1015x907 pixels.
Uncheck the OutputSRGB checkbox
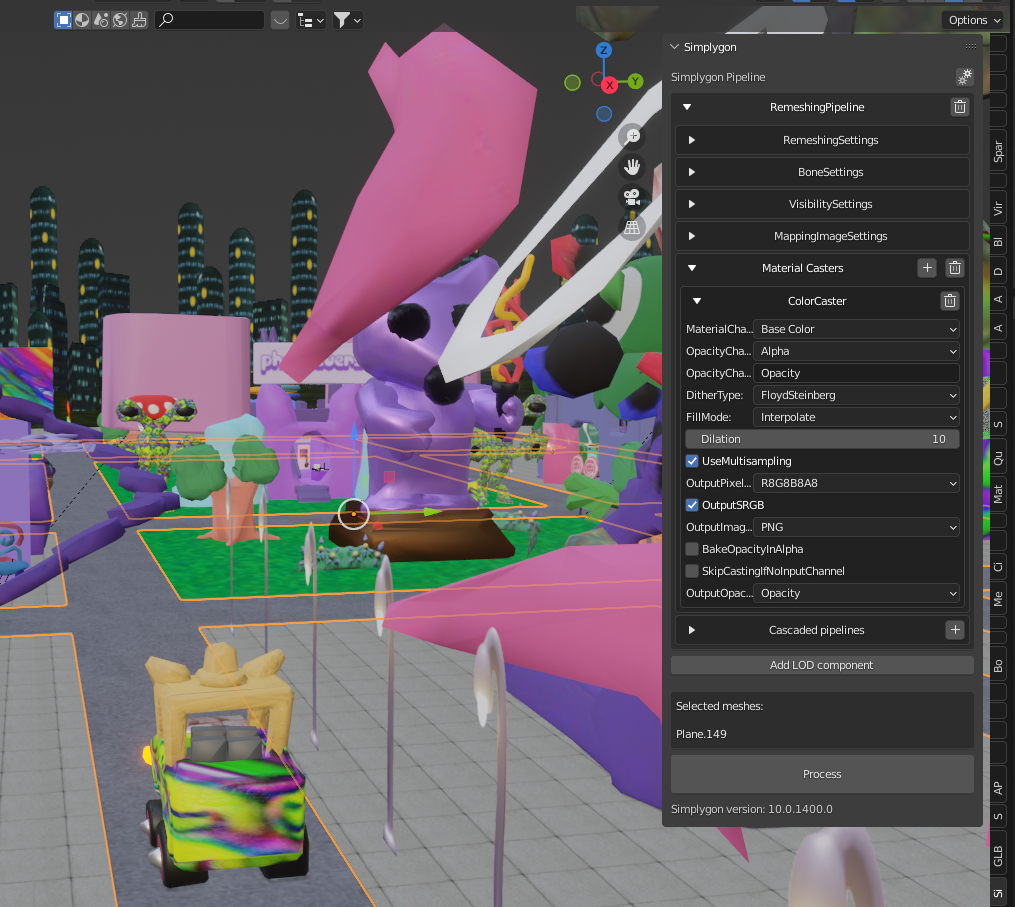click(692, 505)
